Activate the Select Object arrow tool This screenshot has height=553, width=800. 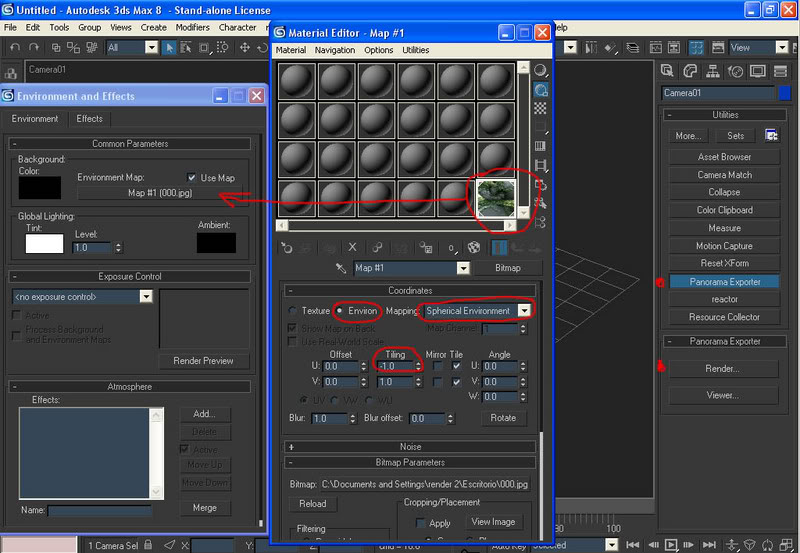click(x=169, y=47)
